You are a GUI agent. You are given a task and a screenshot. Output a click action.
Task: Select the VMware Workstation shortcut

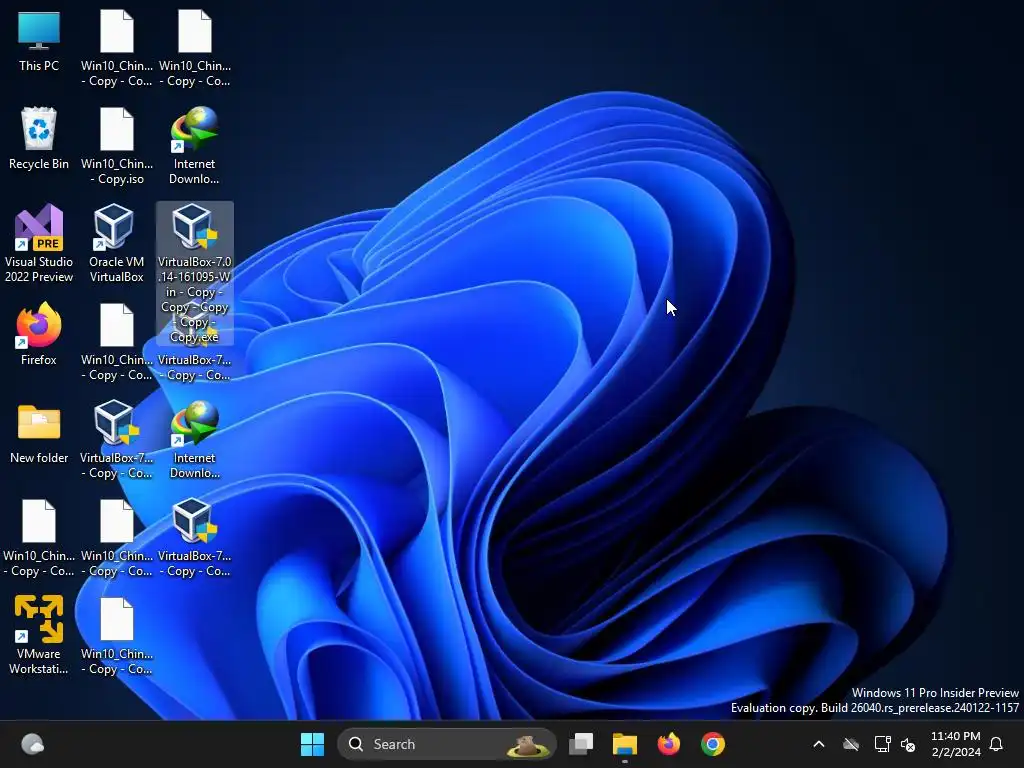(x=39, y=635)
